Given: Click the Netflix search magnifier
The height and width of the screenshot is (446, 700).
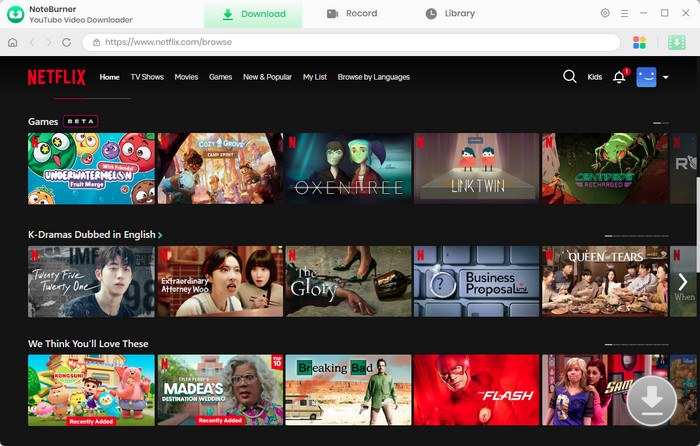Looking at the screenshot, I should (569, 77).
